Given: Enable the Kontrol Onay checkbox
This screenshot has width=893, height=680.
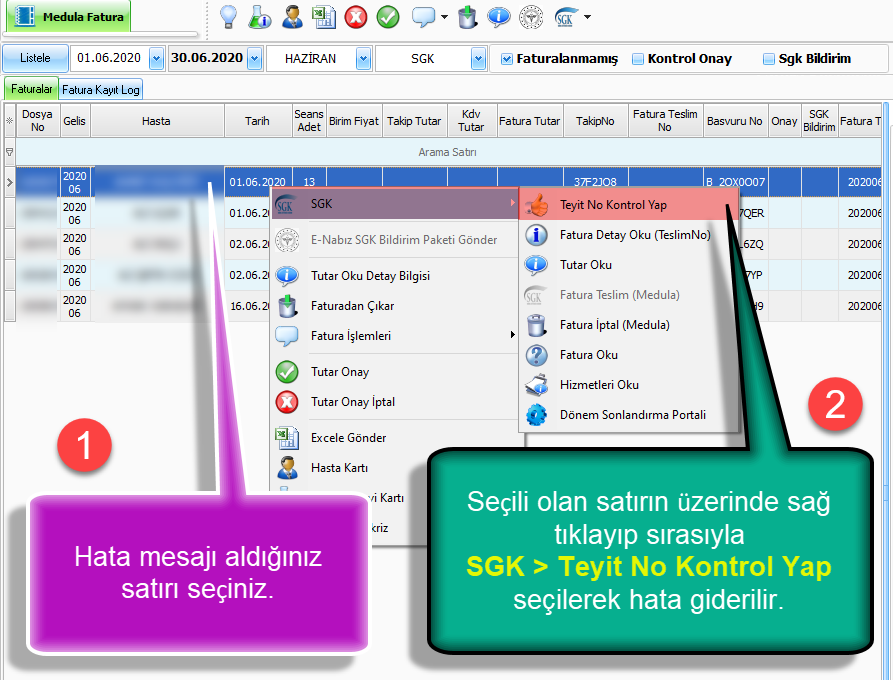Looking at the screenshot, I should 638,59.
